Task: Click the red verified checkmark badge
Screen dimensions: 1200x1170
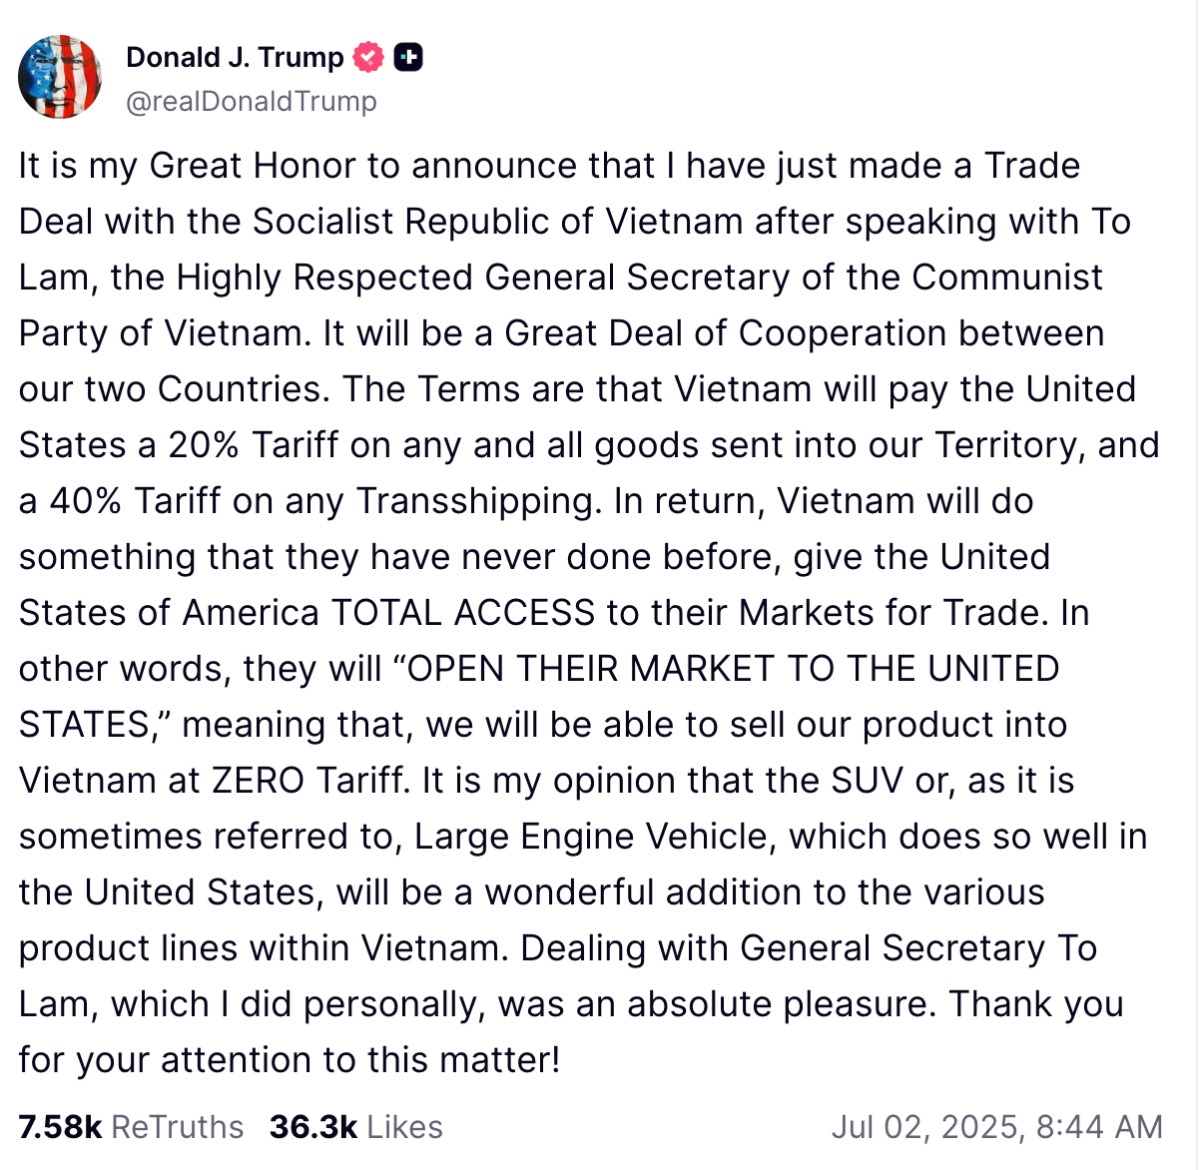Action: click(x=369, y=58)
